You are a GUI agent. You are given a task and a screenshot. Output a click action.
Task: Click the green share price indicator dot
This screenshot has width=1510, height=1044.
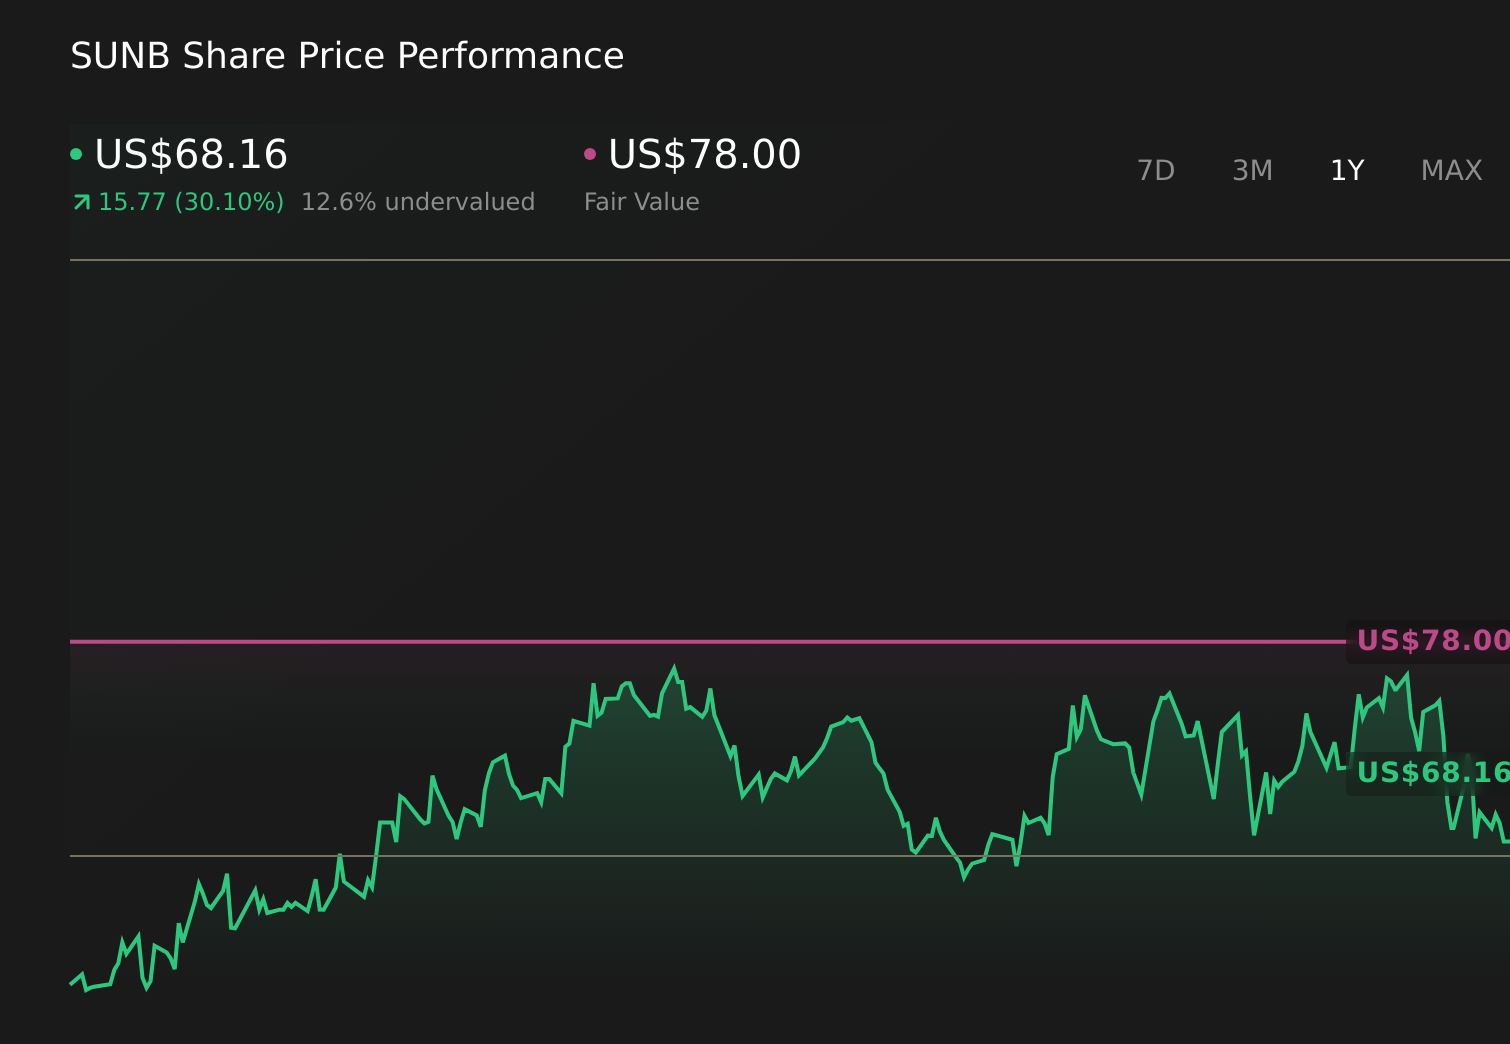pyautogui.click(x=76, y=153)
